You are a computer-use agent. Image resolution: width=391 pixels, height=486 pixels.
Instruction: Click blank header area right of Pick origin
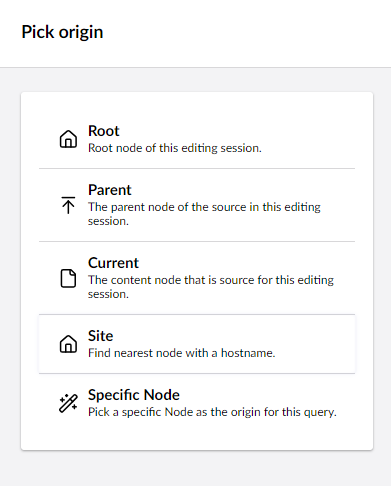click(x=247, y=33)
